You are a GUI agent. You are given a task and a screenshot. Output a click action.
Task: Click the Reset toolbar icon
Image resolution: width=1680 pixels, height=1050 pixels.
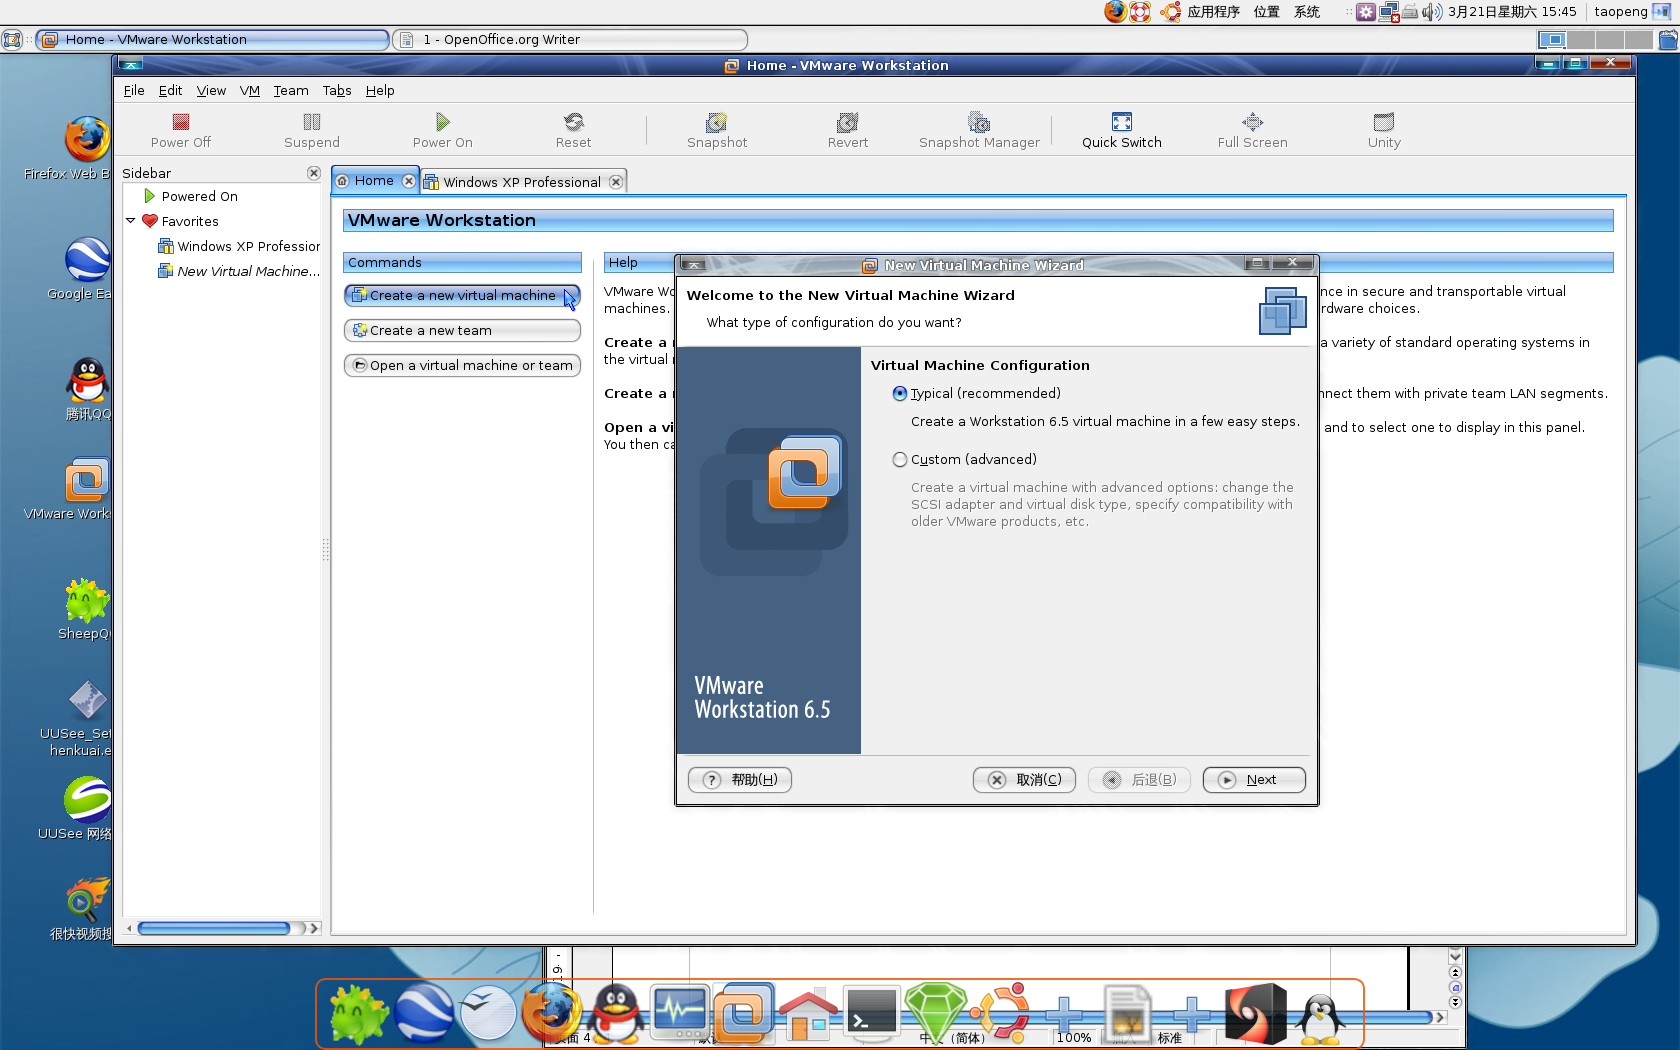573,122
